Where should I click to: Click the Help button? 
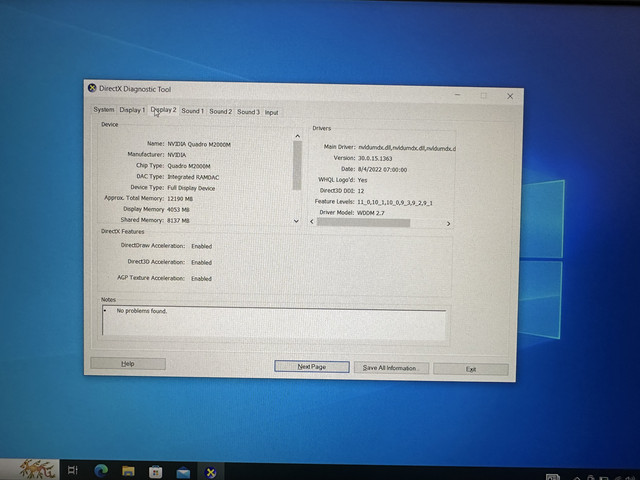(x=128, y=364)
